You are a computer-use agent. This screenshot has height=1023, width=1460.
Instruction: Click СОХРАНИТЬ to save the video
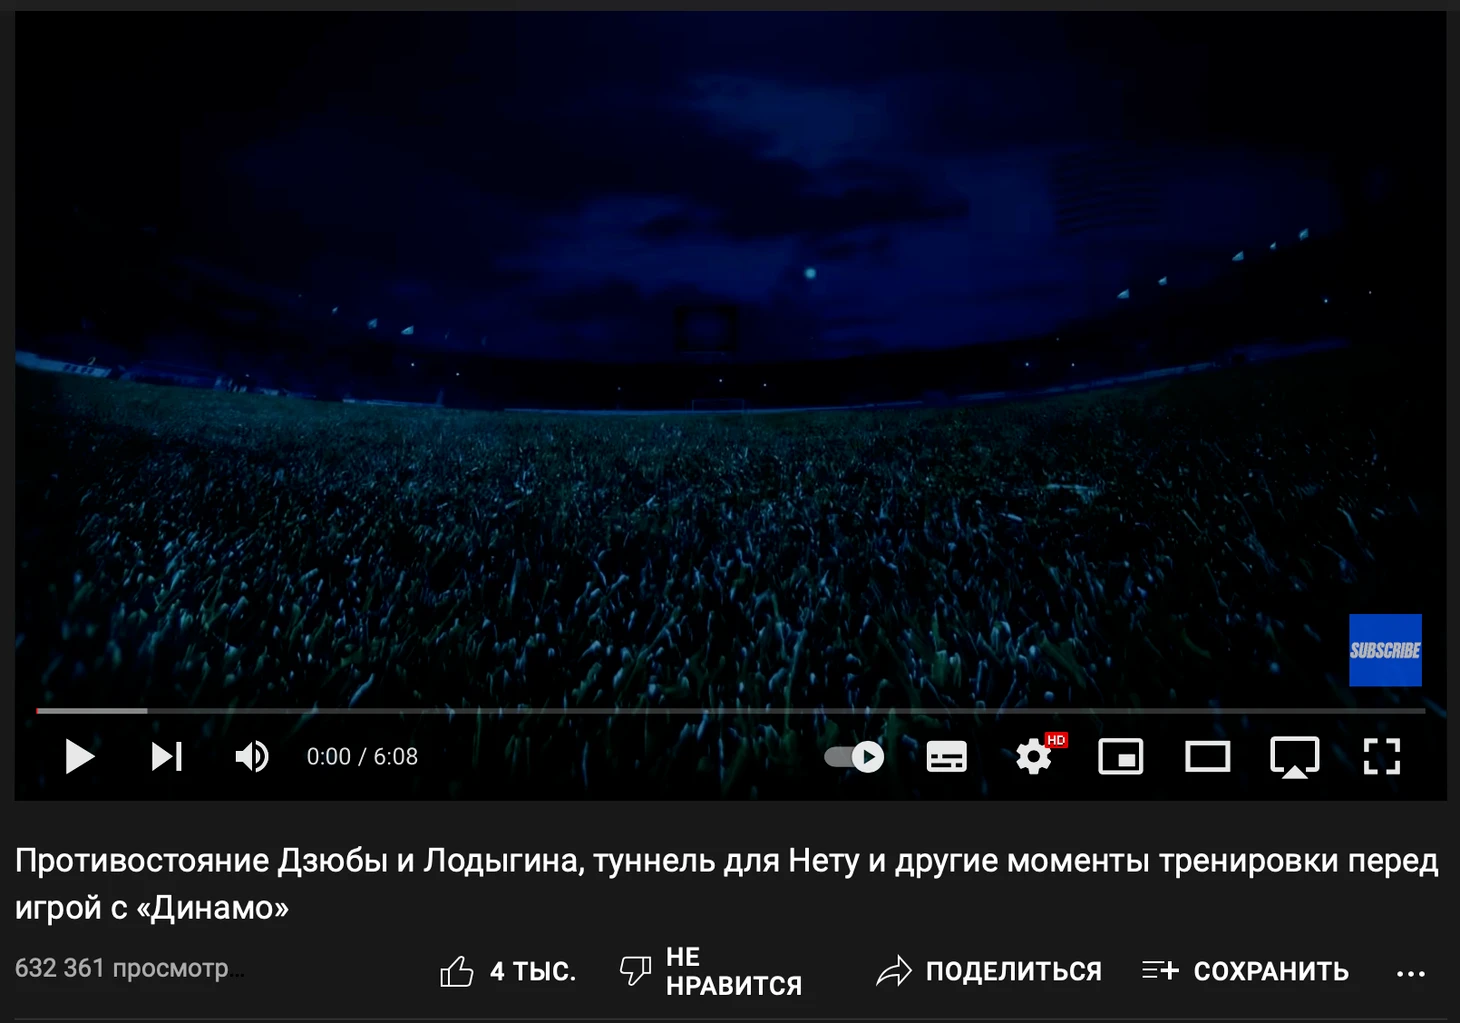(x=1245, y=971)
